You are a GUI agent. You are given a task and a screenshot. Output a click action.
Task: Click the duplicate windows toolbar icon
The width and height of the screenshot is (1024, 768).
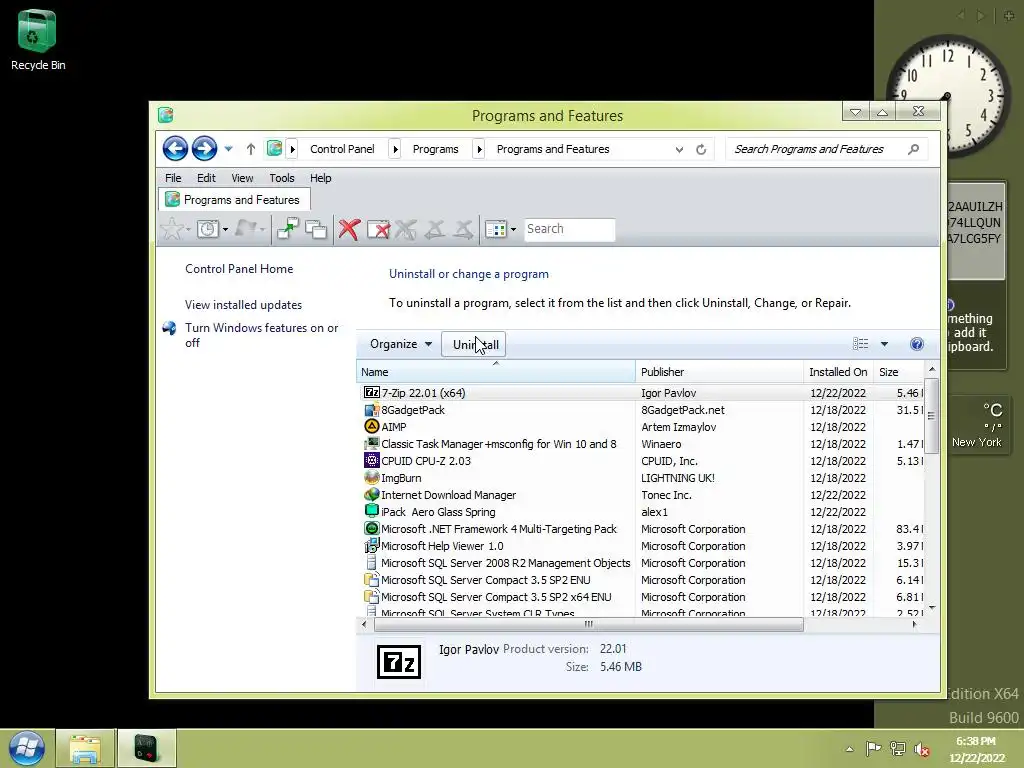pos(316,229)
